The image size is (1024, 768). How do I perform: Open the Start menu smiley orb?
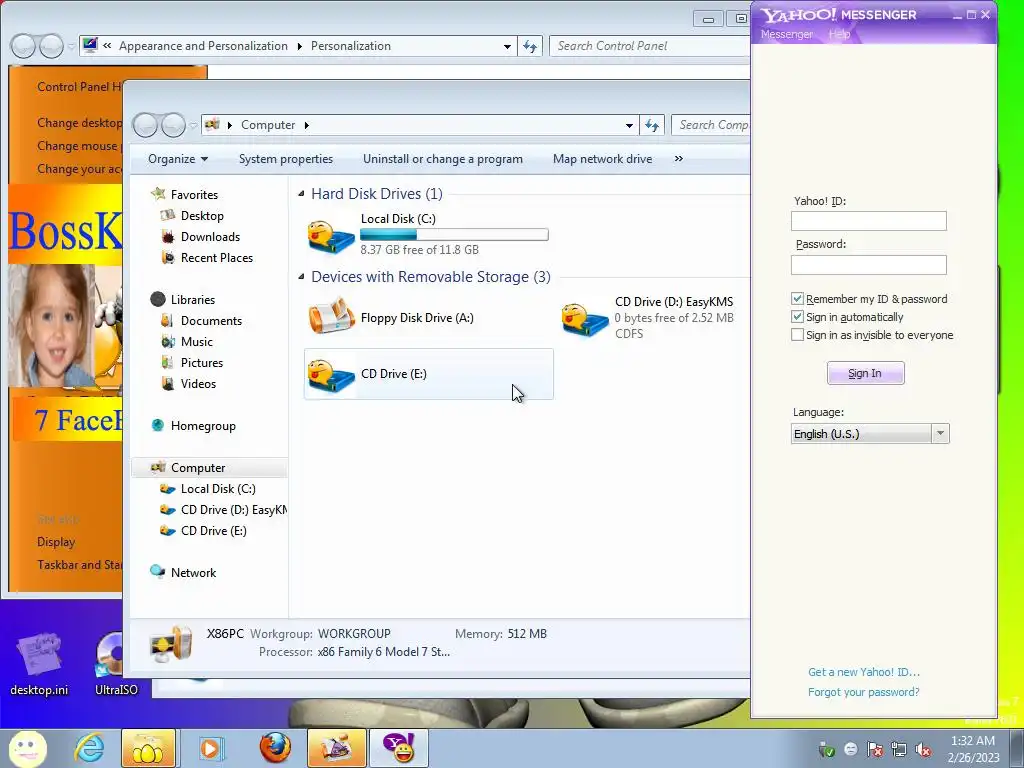(x=27, y=748)
